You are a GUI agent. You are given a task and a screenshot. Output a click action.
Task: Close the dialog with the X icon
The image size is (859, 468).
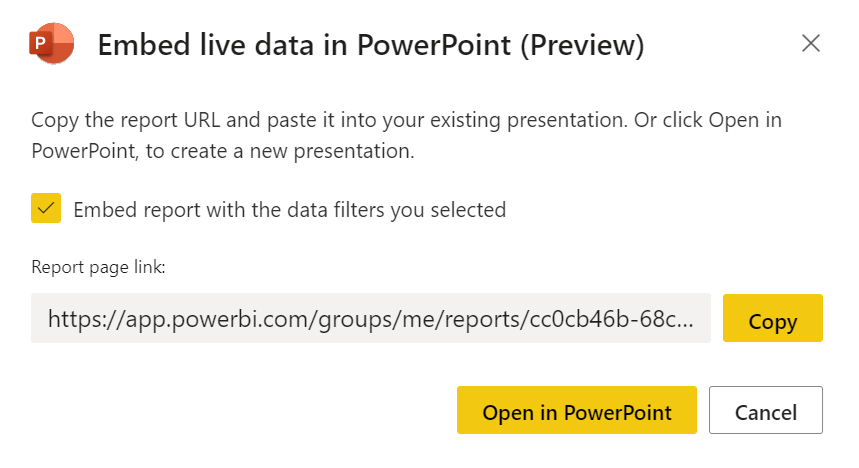(x=810, y=43)
